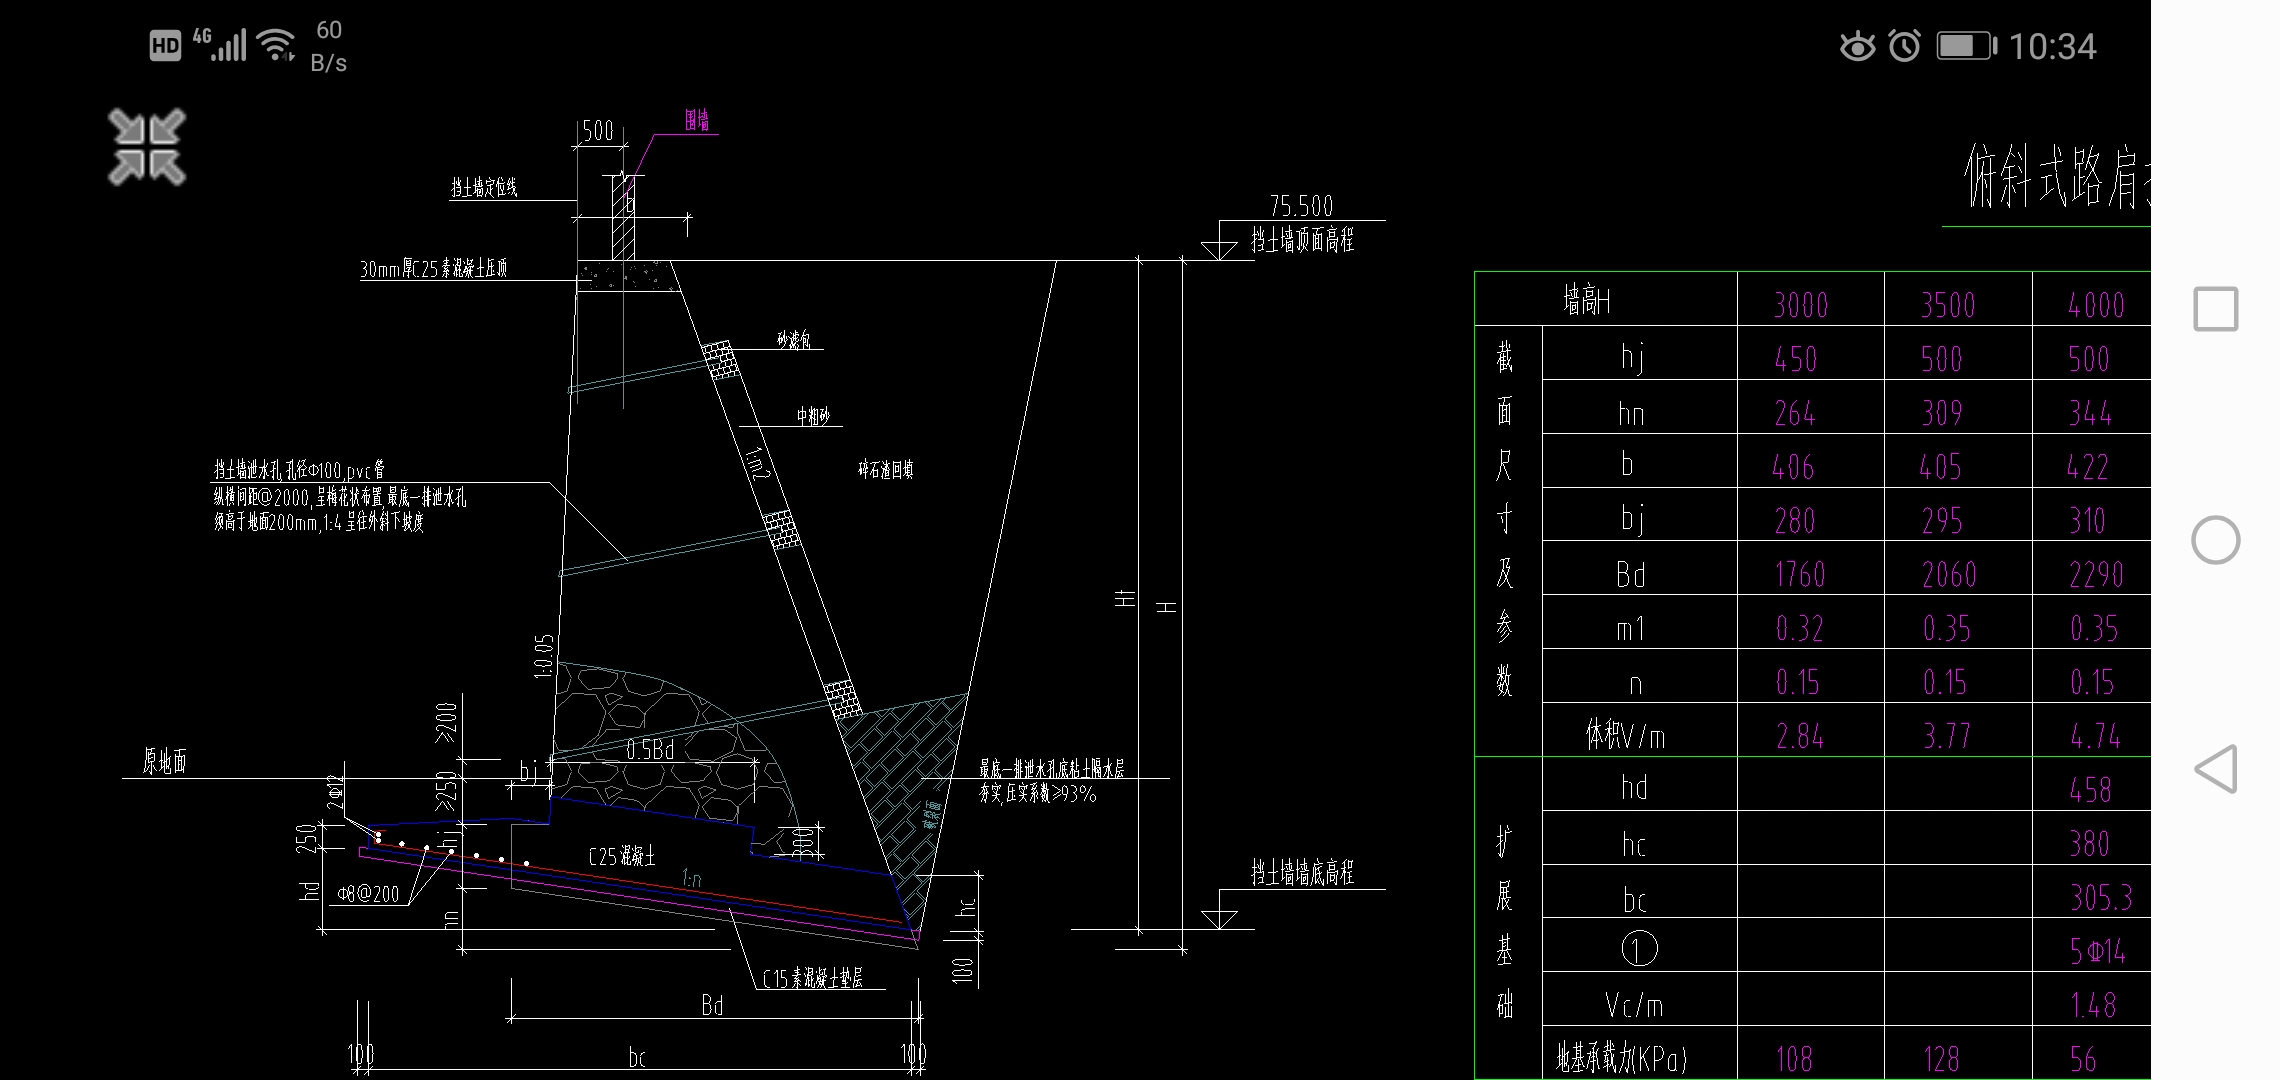Select the 4000 wall height column header
The height and width of the screenshot is (1080, 2280).
[2092, 298]
